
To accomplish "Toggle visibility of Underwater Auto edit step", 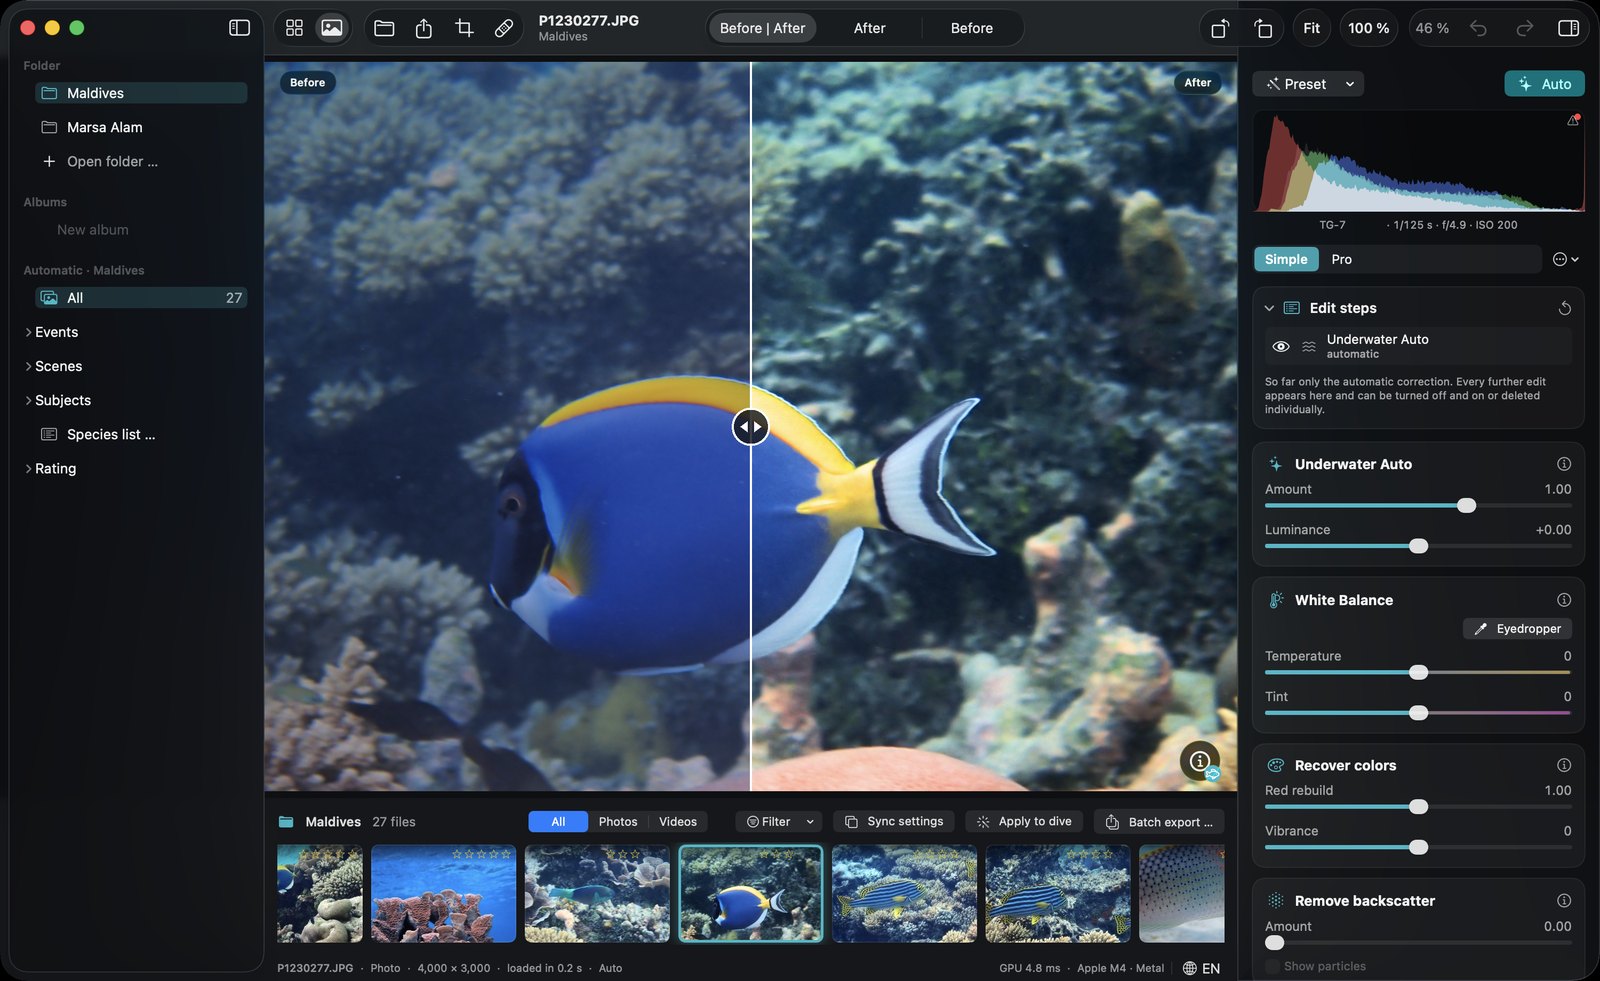I will pos(1281,346).
